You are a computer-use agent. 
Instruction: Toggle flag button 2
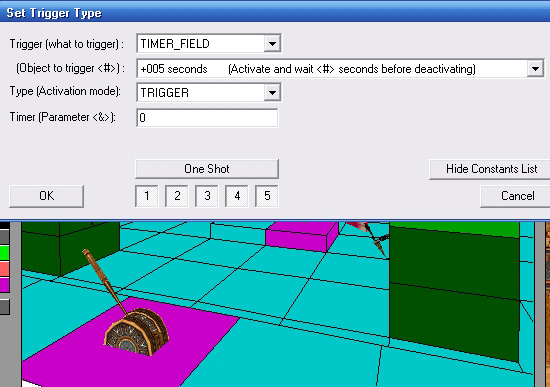click(x=177, y=196)
